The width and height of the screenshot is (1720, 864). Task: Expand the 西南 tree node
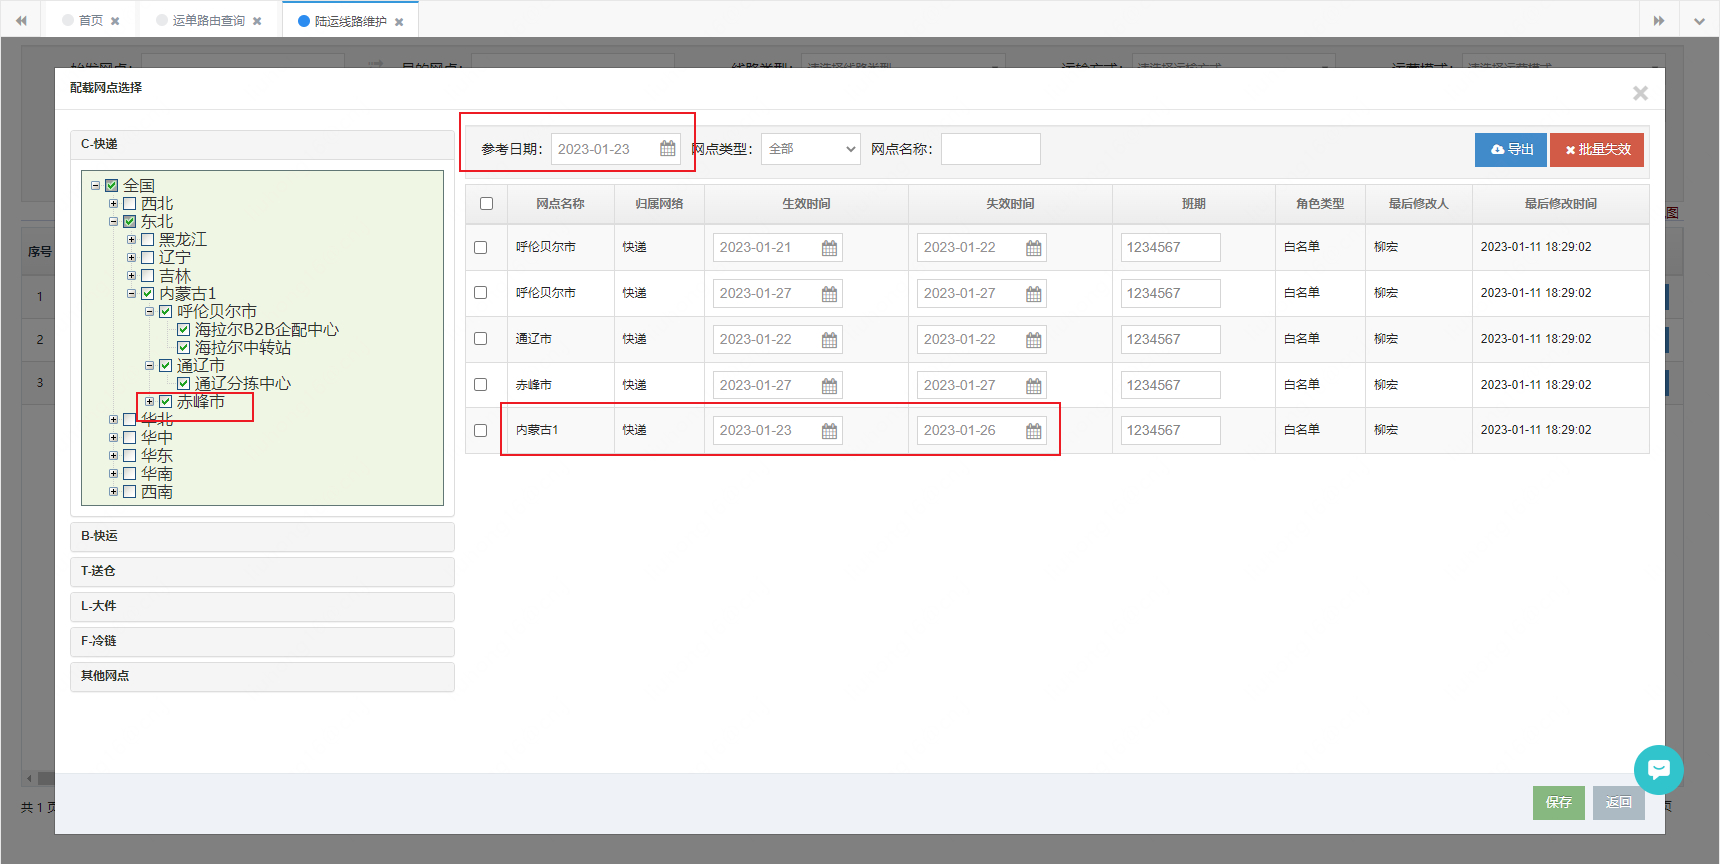pyautogui.click(x=113, y=491)
